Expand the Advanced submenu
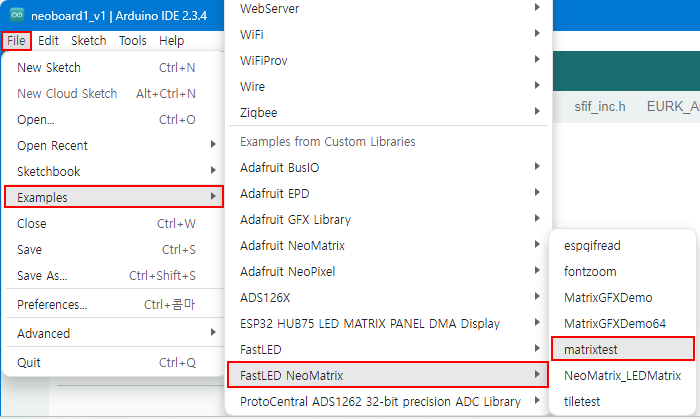The image size is (700, 419). [x=113, y=333]
